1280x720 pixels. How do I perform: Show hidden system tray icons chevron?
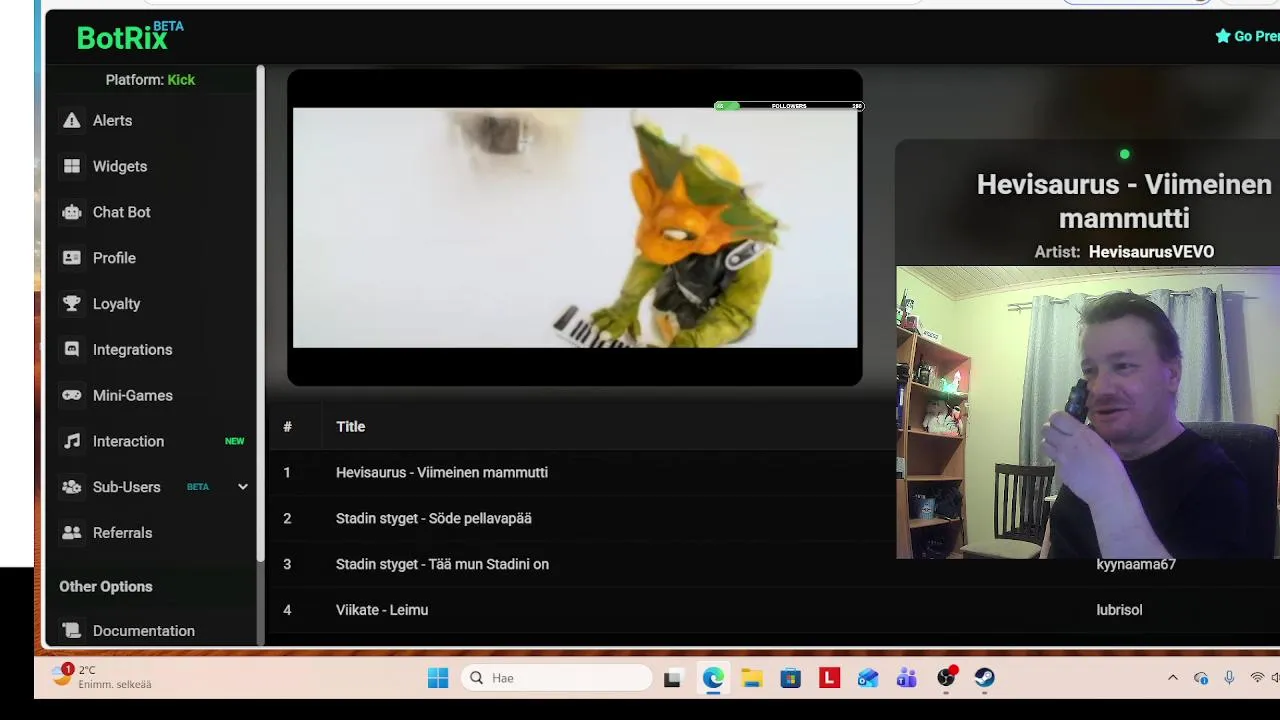1173,678
